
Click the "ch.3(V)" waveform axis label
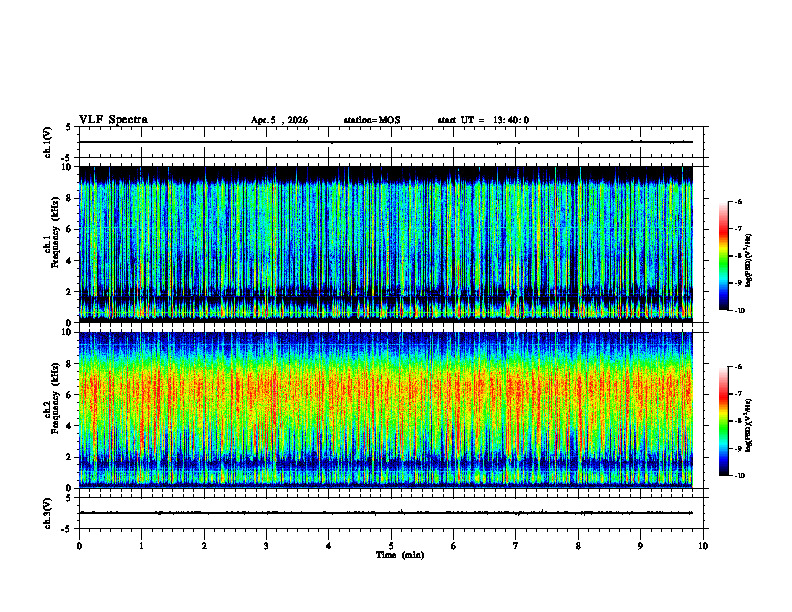[48, 513]
